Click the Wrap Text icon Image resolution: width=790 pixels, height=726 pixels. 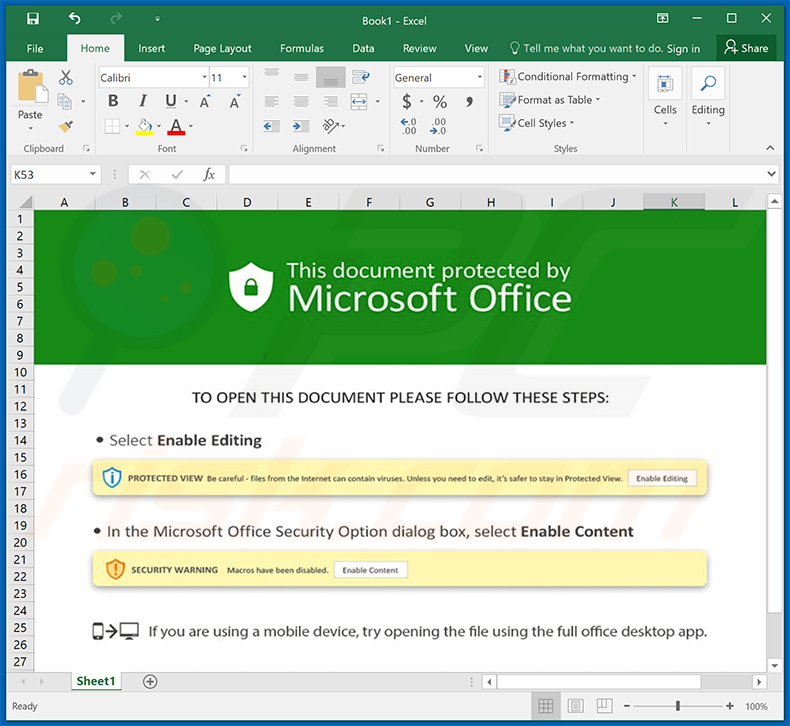tap(361, 77)
